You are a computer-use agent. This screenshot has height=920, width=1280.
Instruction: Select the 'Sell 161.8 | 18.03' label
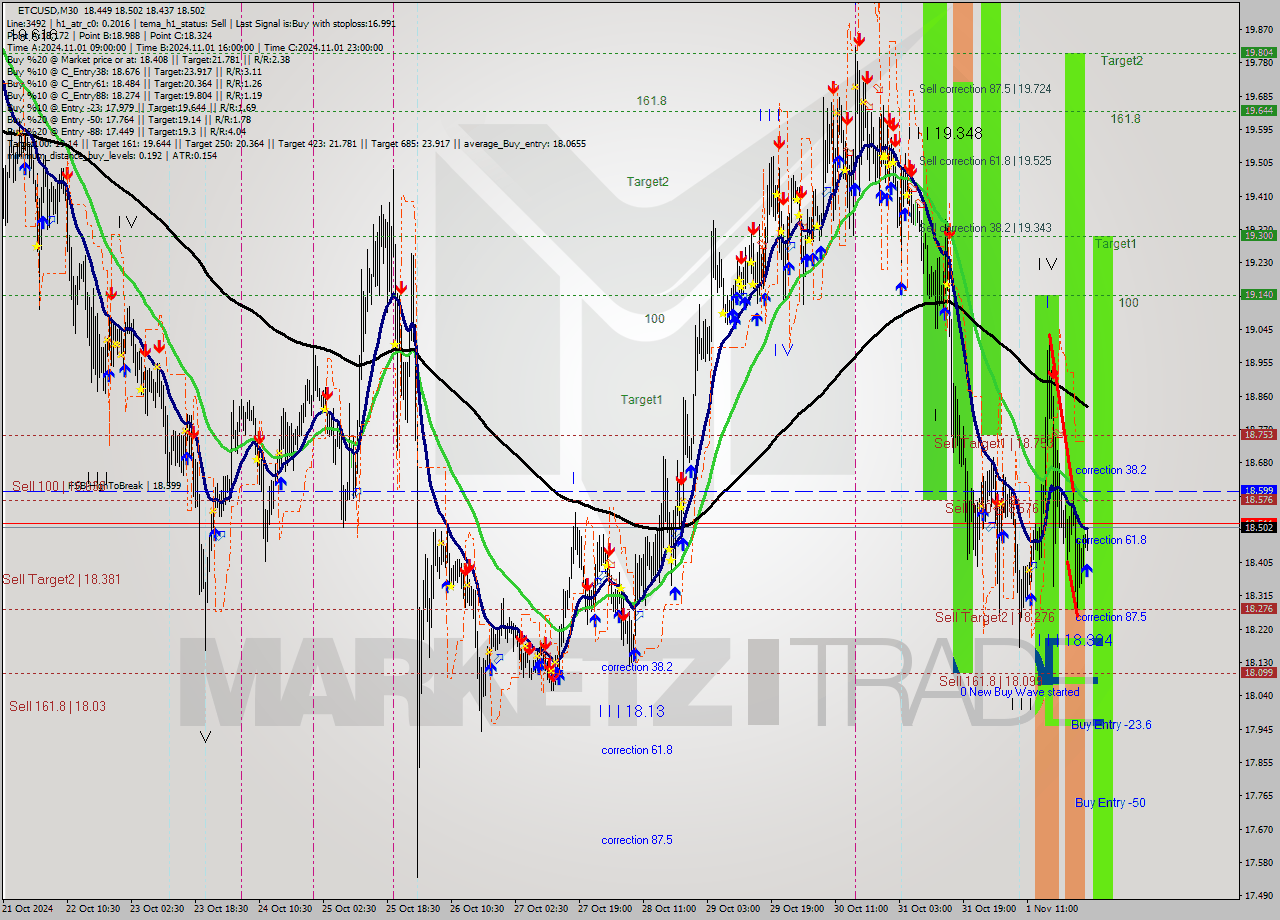58,706
